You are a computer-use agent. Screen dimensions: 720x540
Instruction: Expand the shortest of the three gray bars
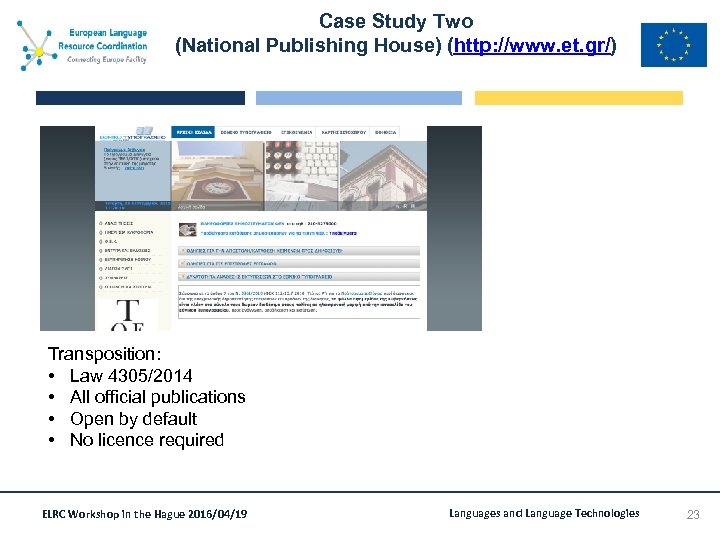tap(299, 264)
